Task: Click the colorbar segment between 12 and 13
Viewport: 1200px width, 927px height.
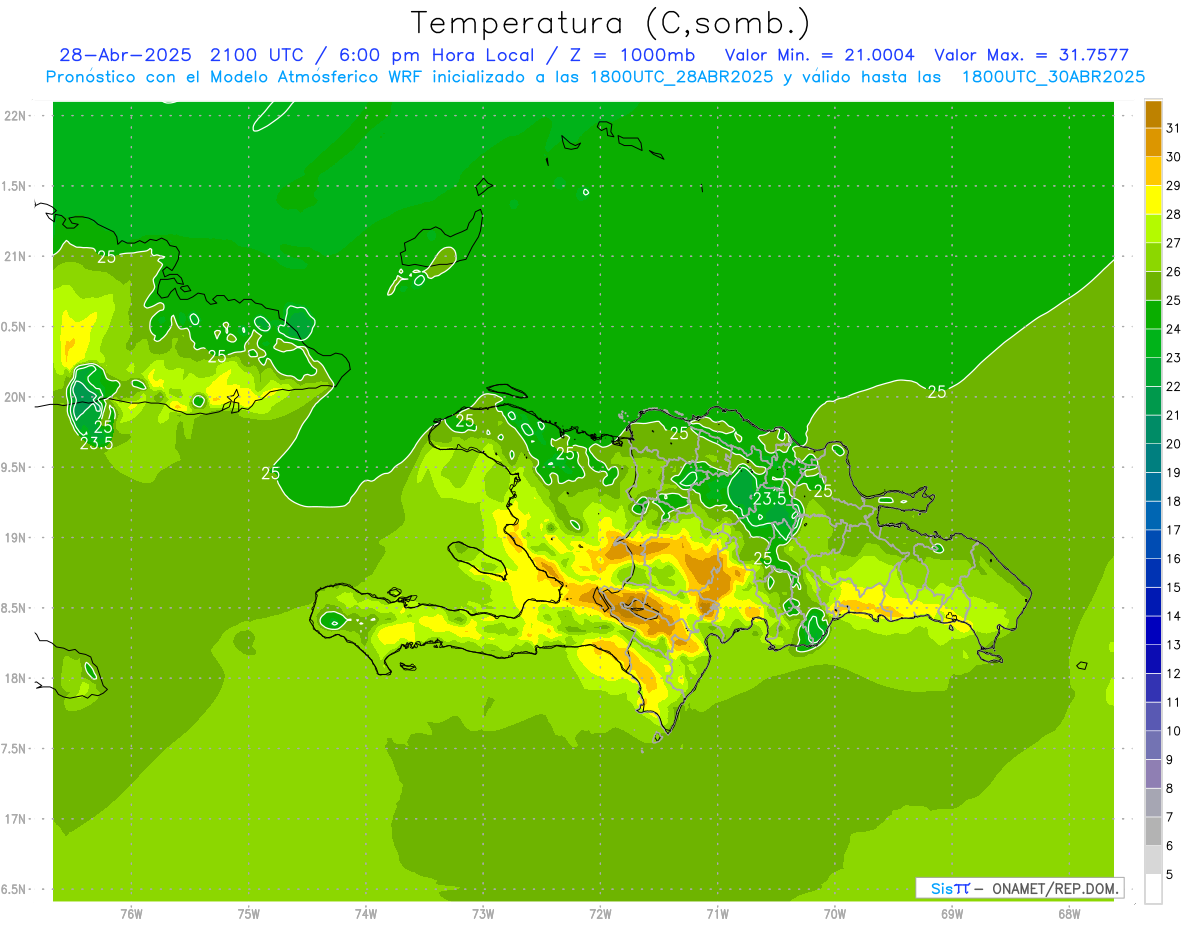Action: (1153, 660)
